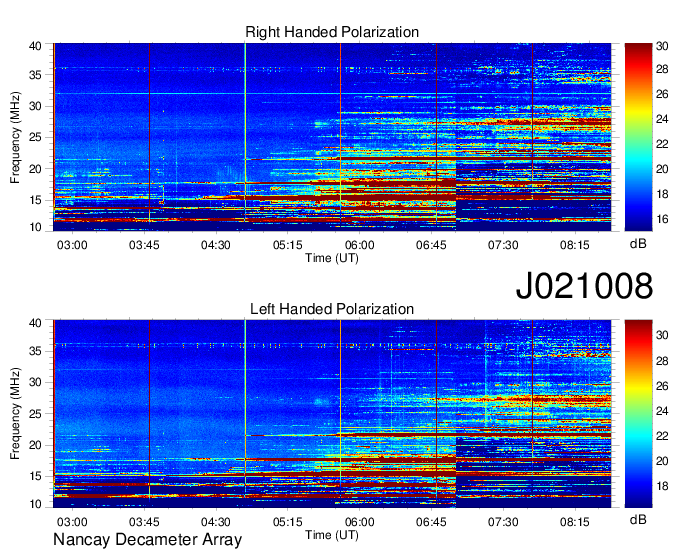Click the 22 dB value on Right Handed color bar
Image resolution: width=680 pixels, height=552 pixels.
click(662, 144)
